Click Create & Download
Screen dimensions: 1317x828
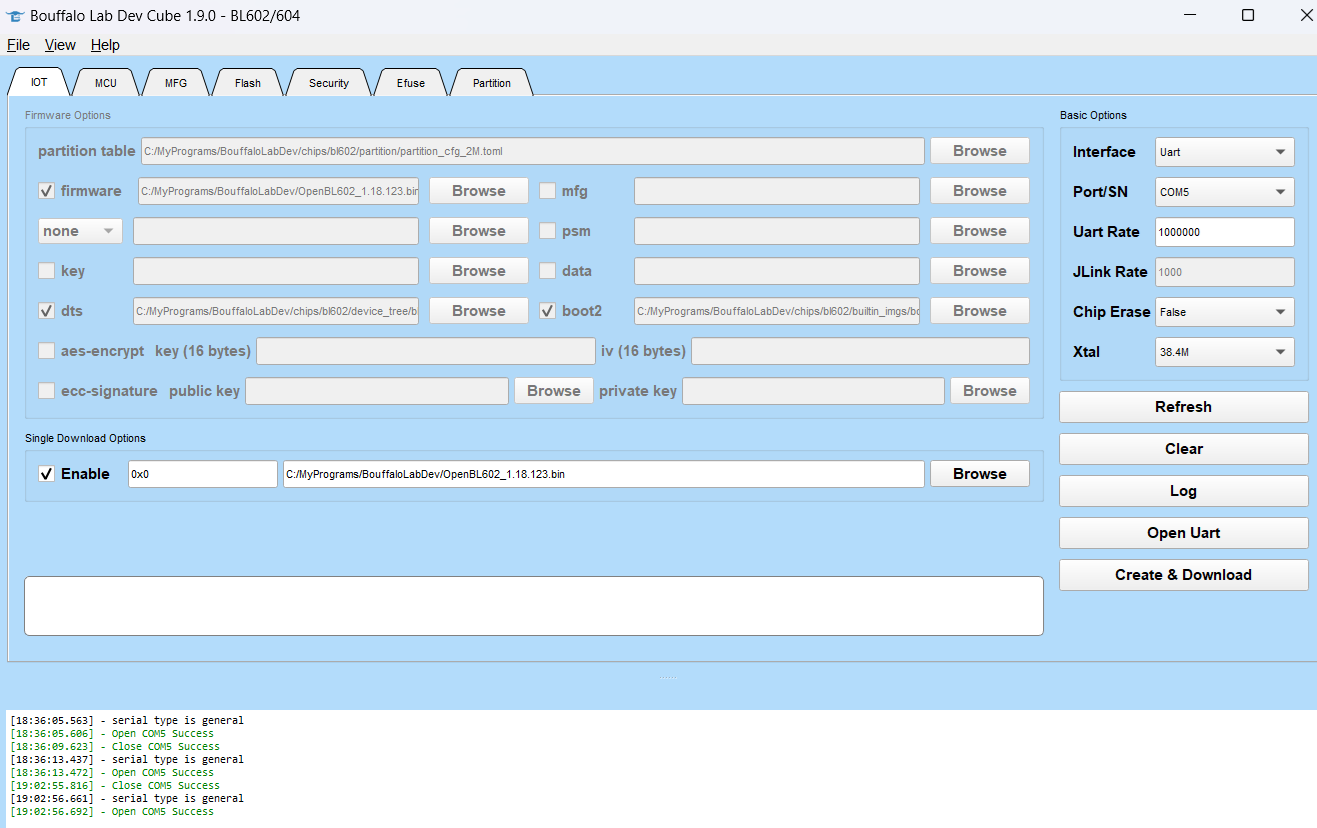1184,575
